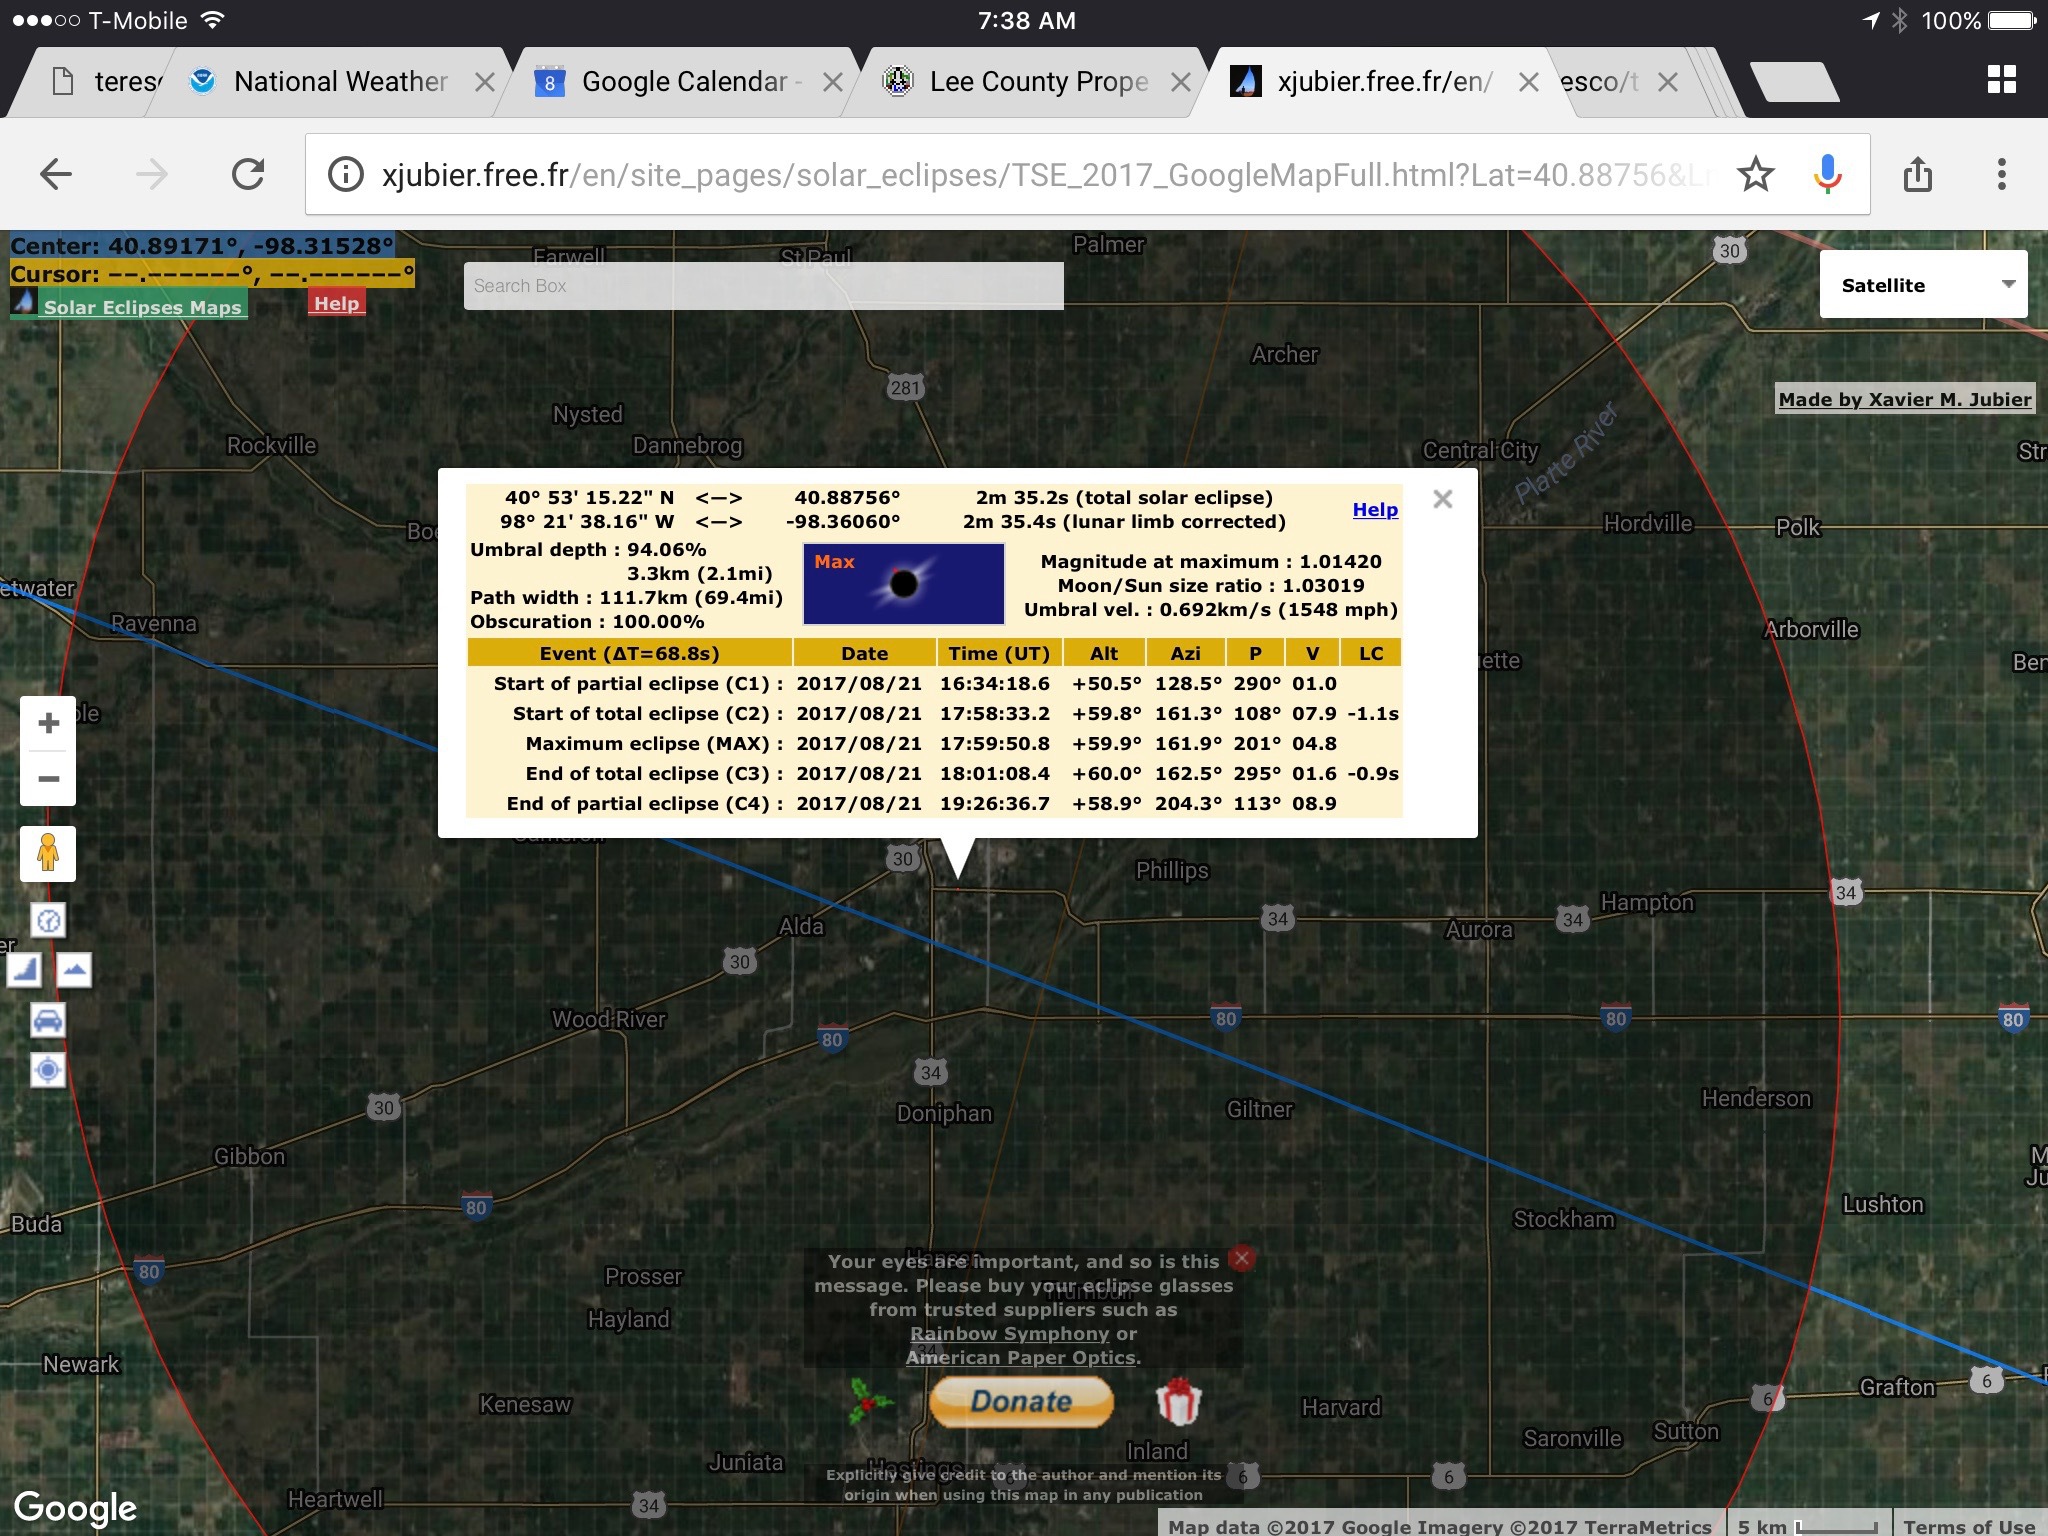The height and width of the screenshot is (1536, 2048).
Task: Go back with the browser back arrow
Action: [x=56, y=174]
